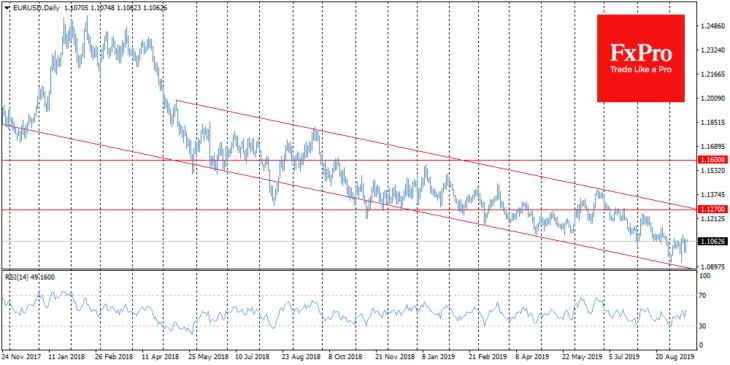The image size is (730, 365).
Task: Select the red 1.16000 price level tag
Action: (712, 160)
